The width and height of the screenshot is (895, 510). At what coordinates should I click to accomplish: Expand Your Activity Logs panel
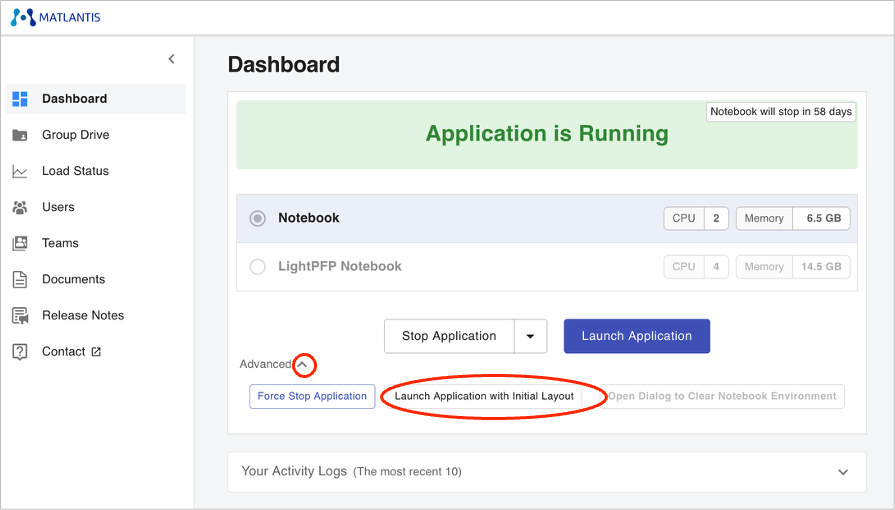842,472
